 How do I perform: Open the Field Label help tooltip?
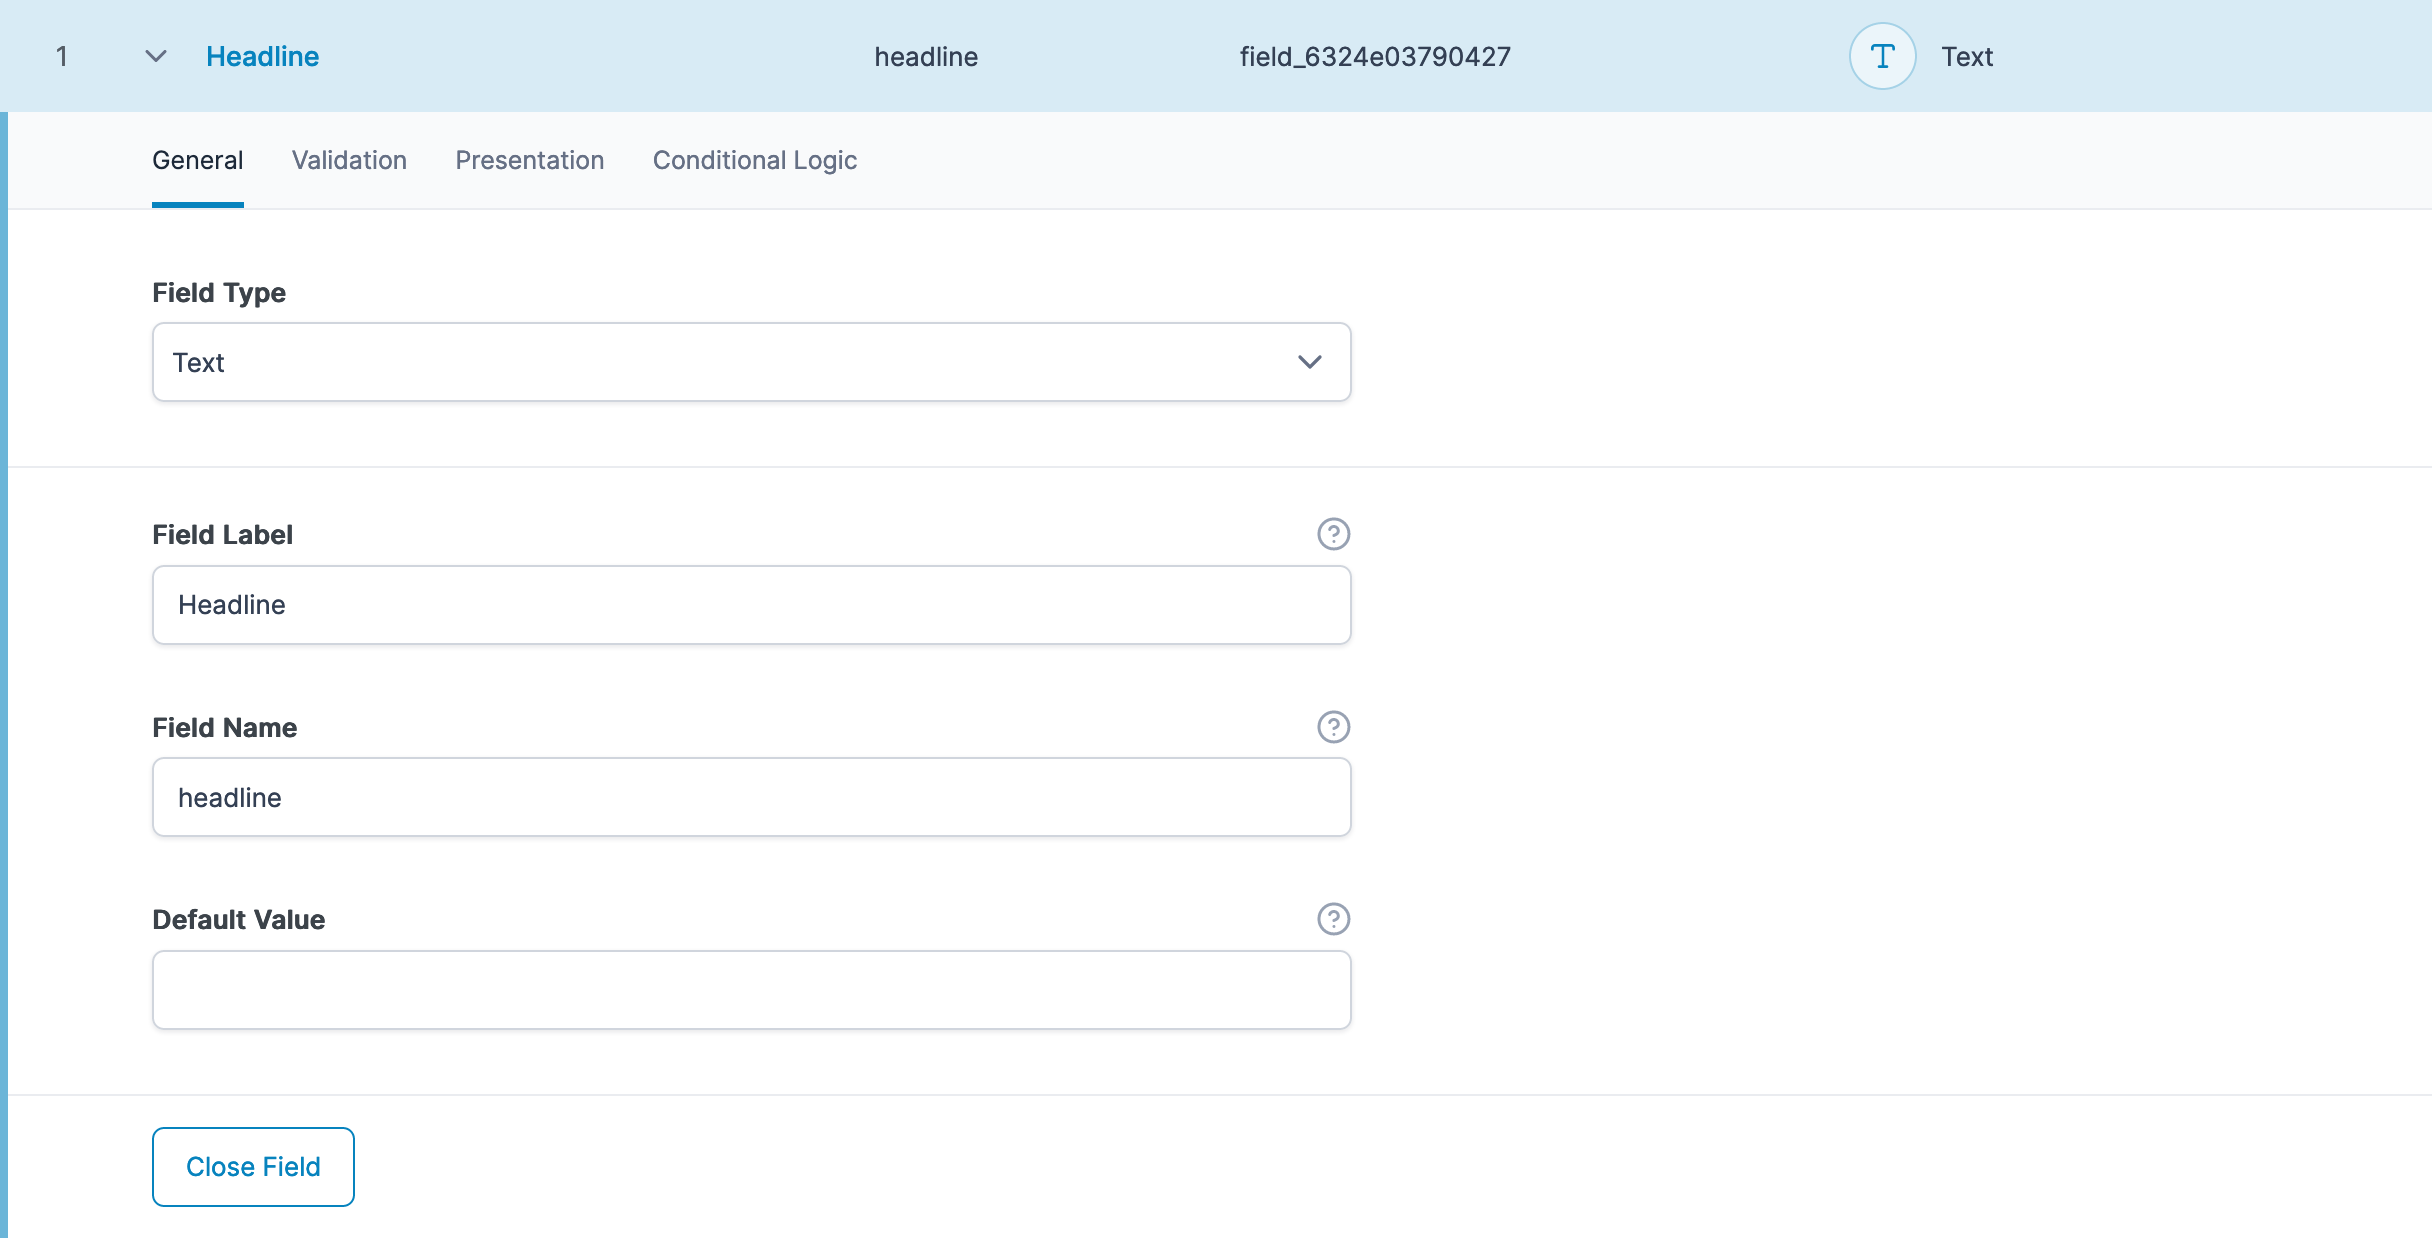click(x=1333, y=534)
